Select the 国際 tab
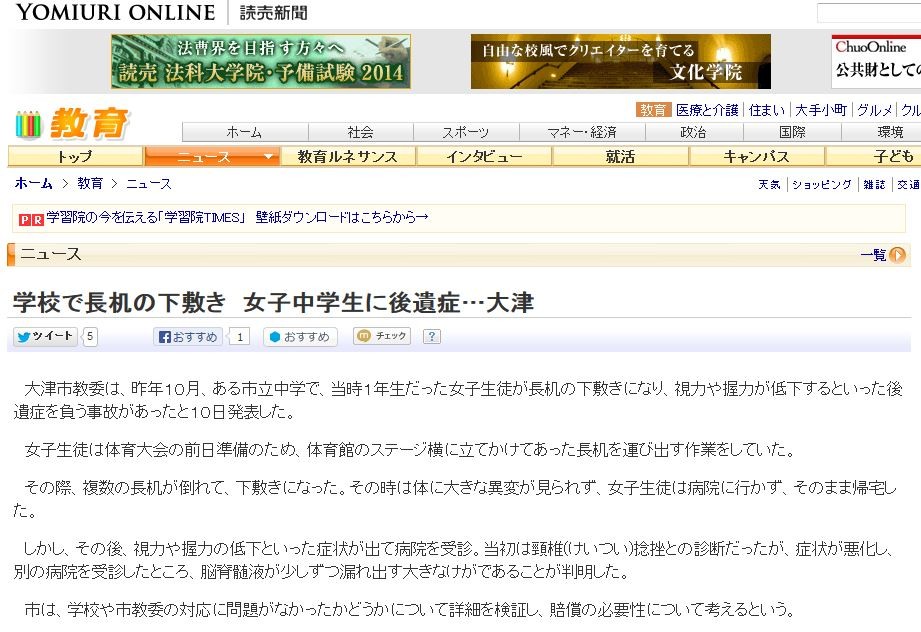 click(792, 132)
